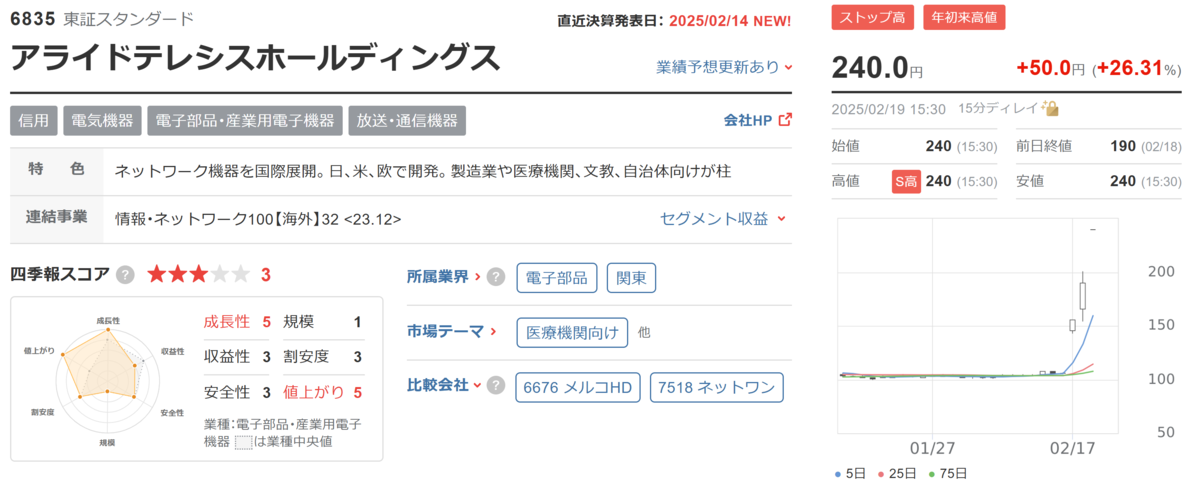Click the 5日 moving average legend
Screen dimensions: 1200x485
click(850, 473)
